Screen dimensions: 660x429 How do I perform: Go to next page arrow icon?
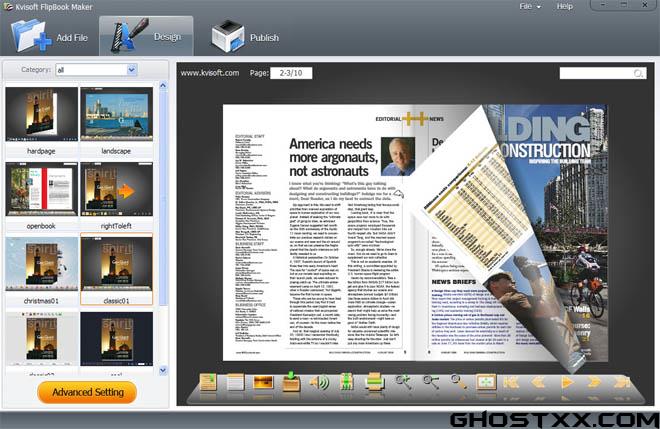(593, 382)
